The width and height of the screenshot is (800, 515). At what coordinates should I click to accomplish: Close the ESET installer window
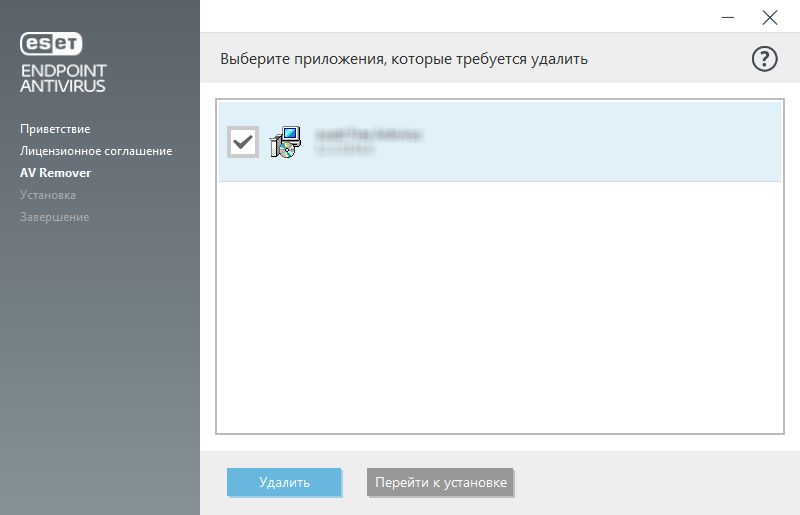pyautogui.click(x=769, y=17)
